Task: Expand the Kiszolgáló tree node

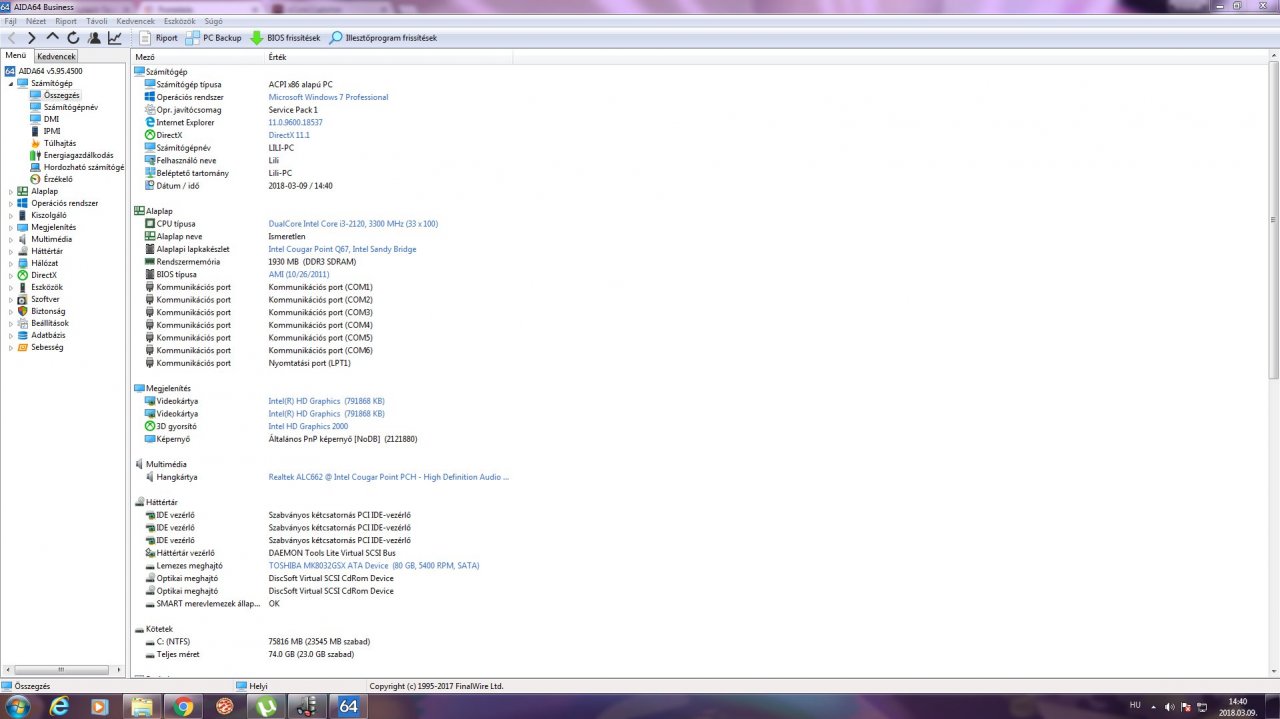Action: [x=11, y=215]
